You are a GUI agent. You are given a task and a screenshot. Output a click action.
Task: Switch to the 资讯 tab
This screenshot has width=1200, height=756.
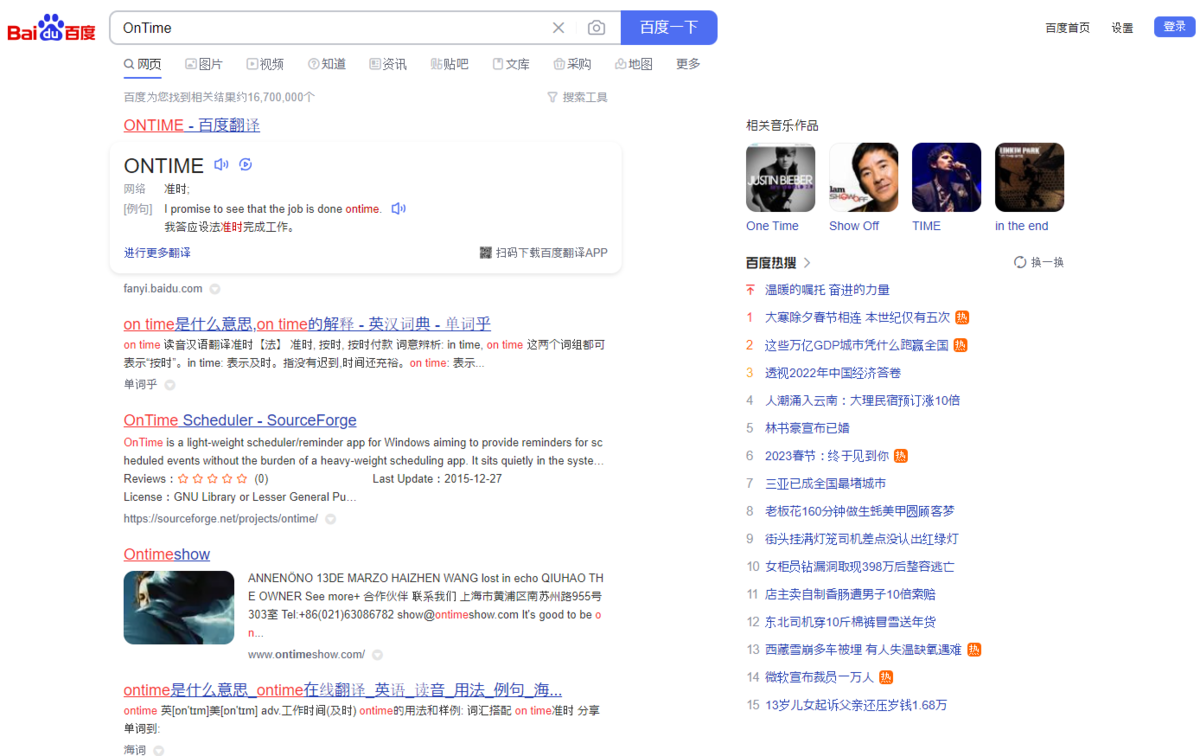[x=388, y=64]
